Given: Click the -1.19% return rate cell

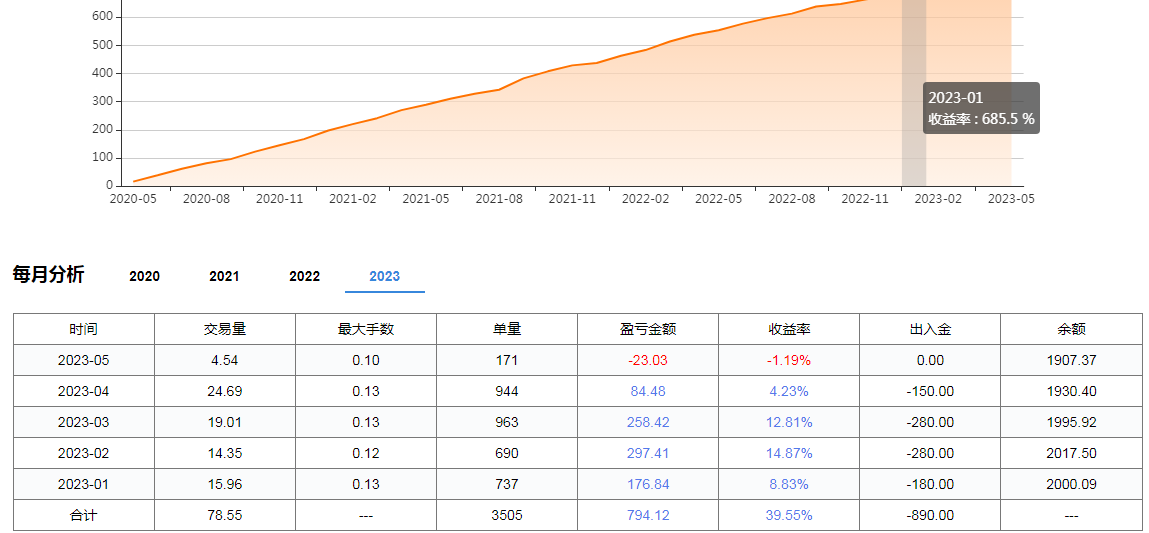Looking at the screenshot, I should (x=788, y=360).
